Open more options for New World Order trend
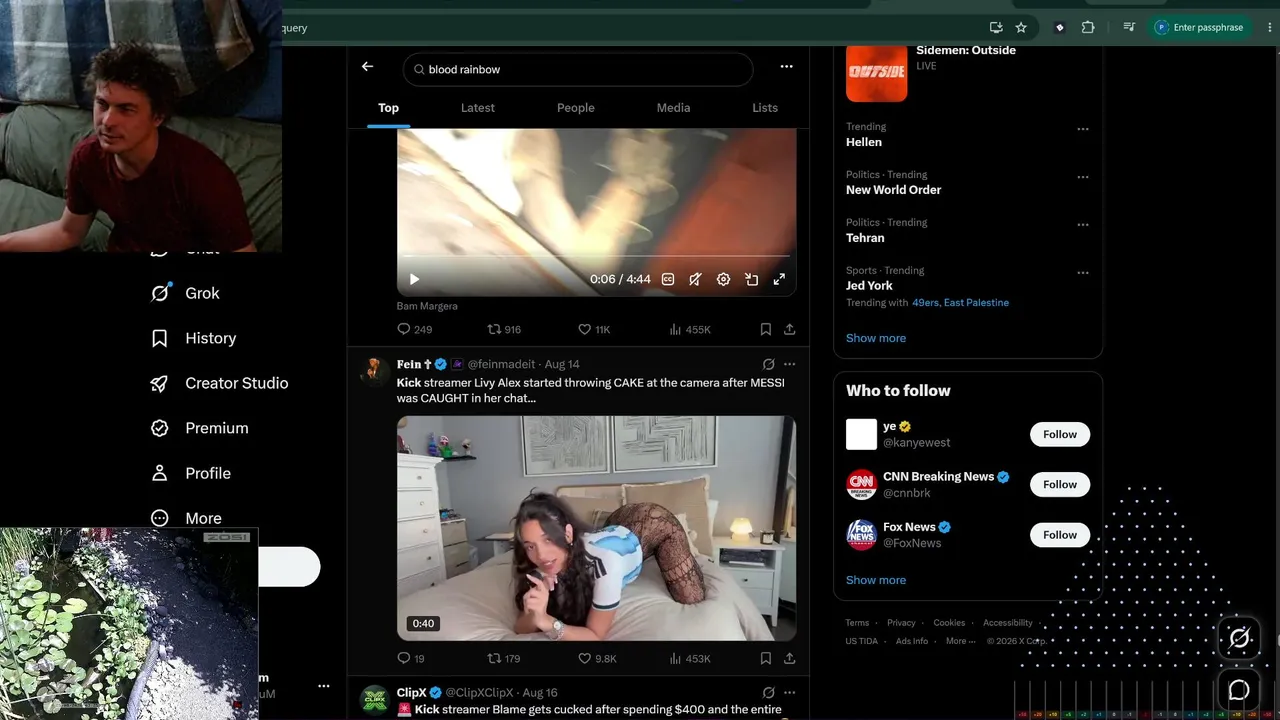 point(1083,177)
